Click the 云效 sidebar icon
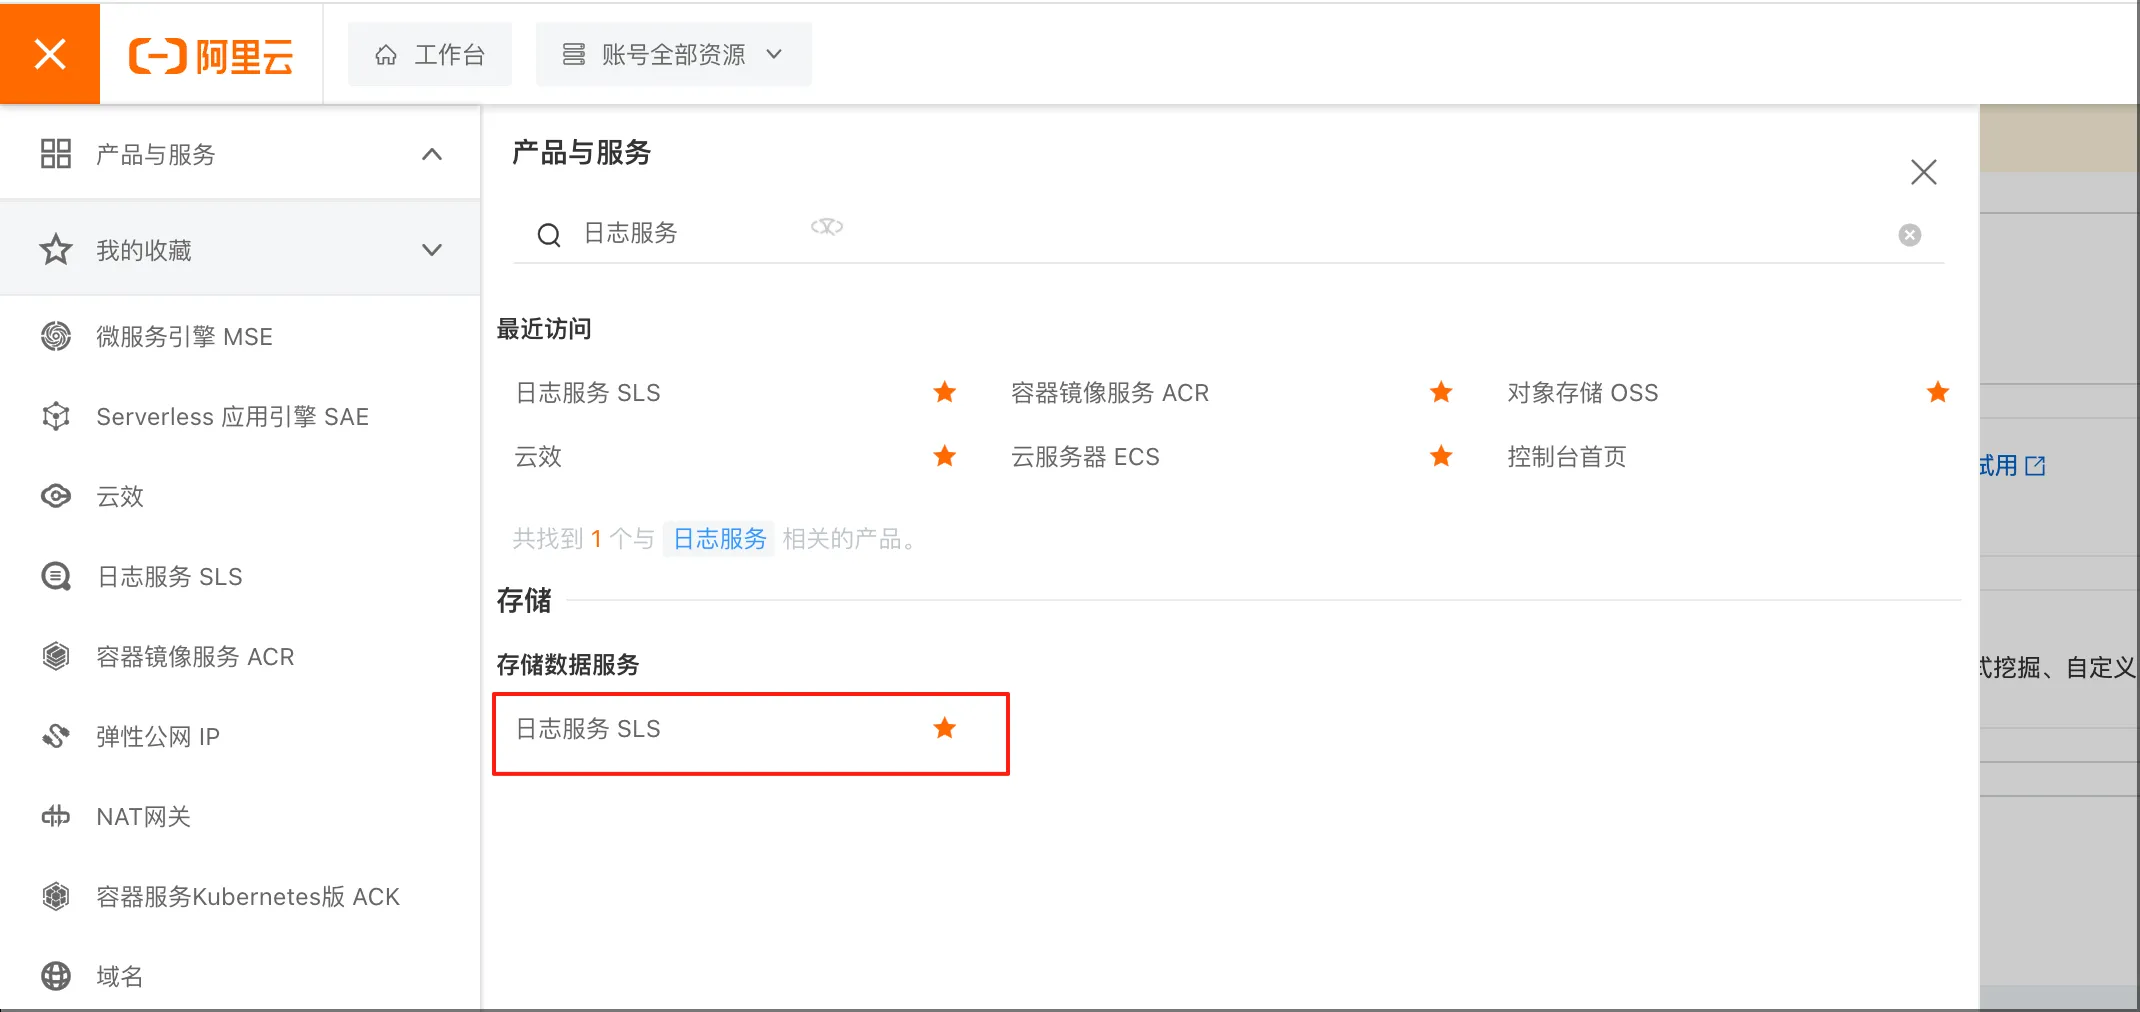 point(56,496)
